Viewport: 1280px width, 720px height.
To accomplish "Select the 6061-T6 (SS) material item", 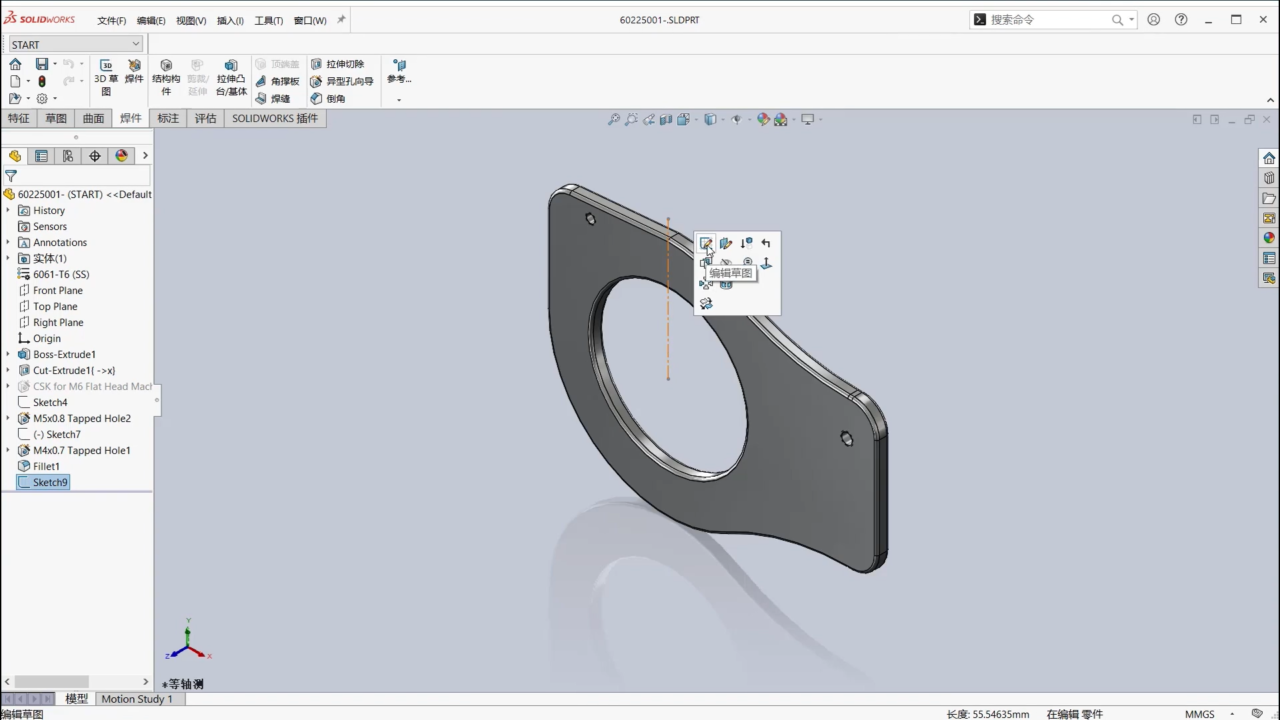I will [53, 275].
